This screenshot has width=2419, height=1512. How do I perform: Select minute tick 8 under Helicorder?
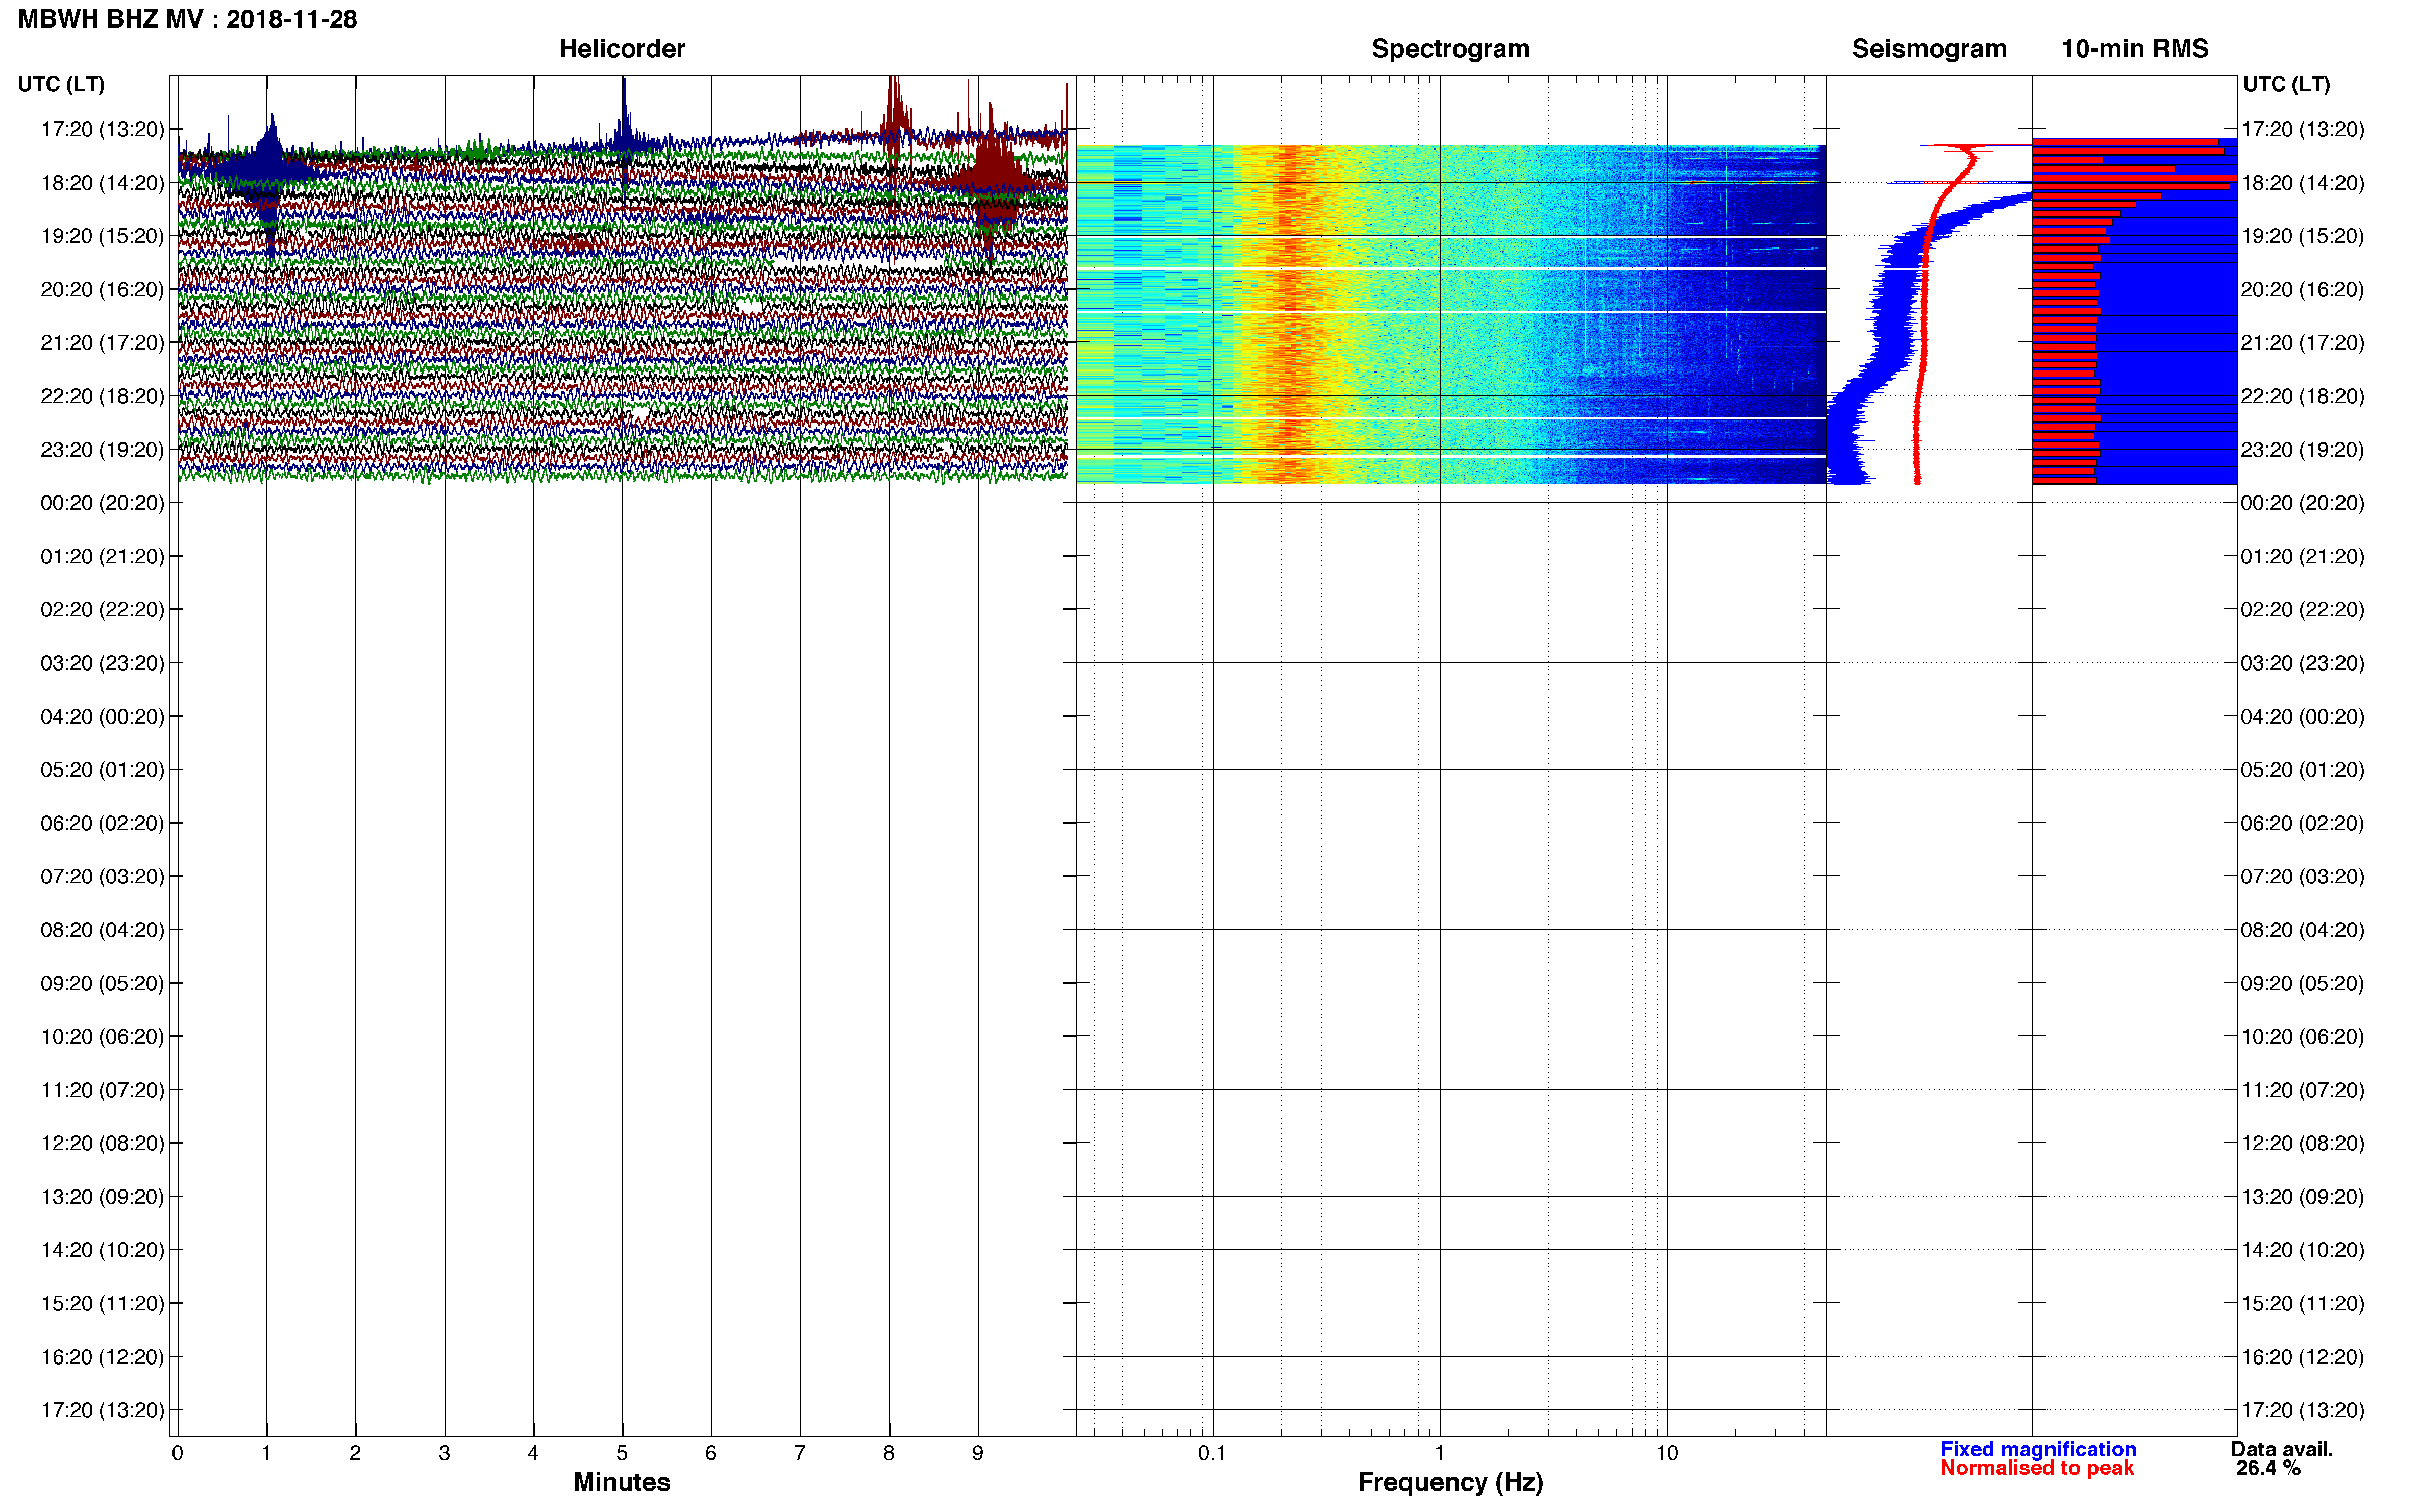click(889, 1453)
